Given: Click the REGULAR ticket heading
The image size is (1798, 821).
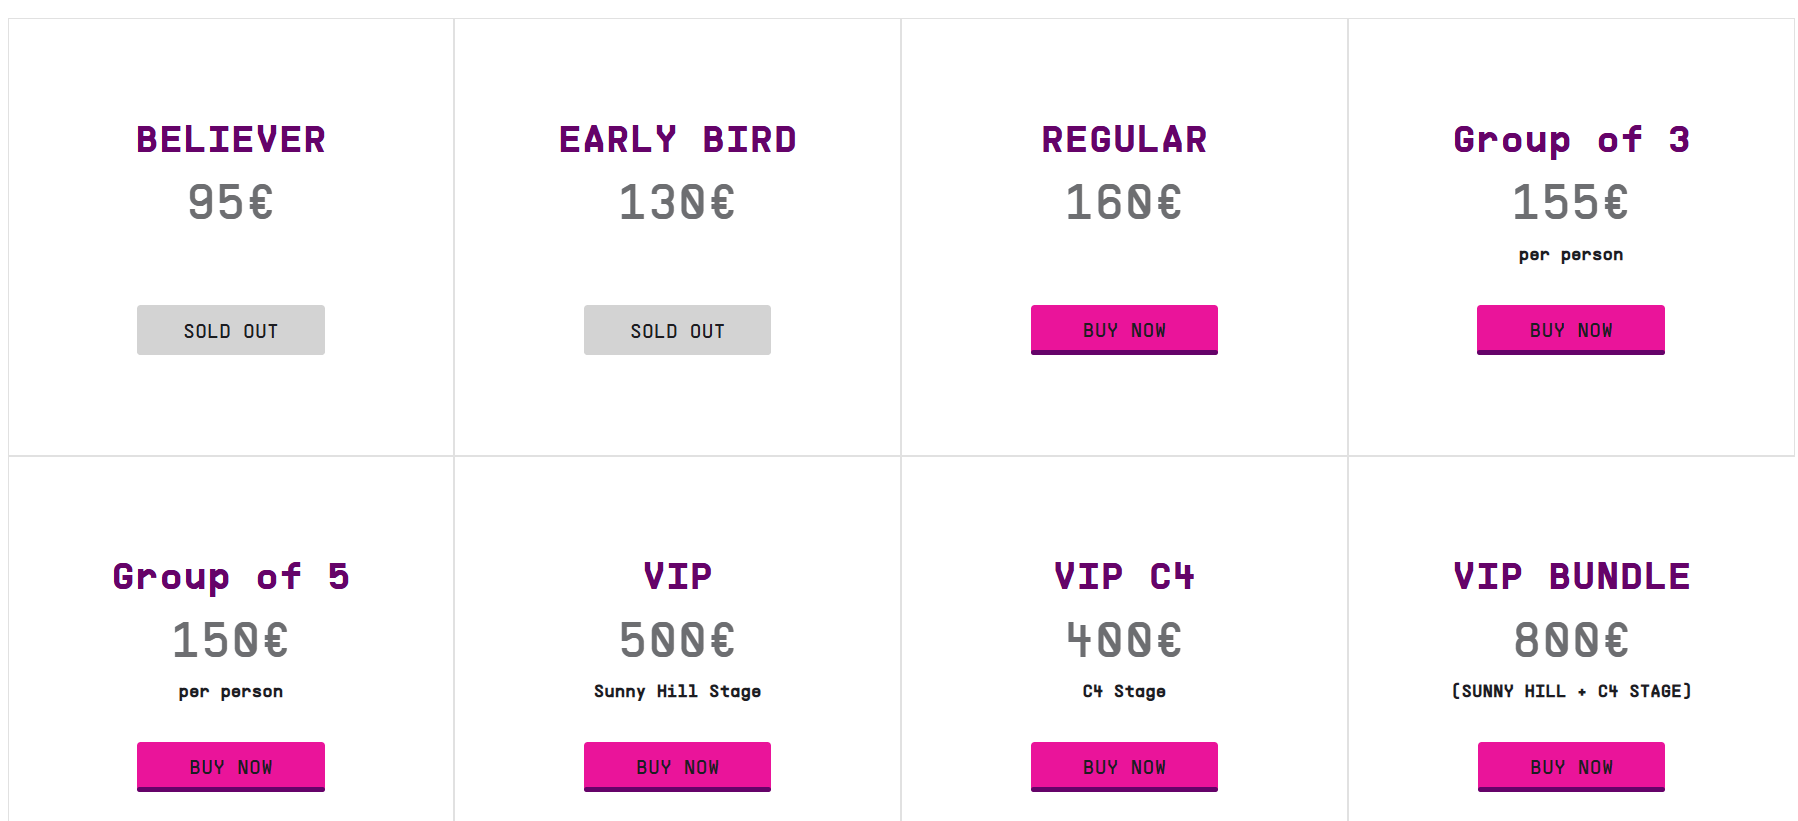Looking at the screenshot, I should [1124, 140].
